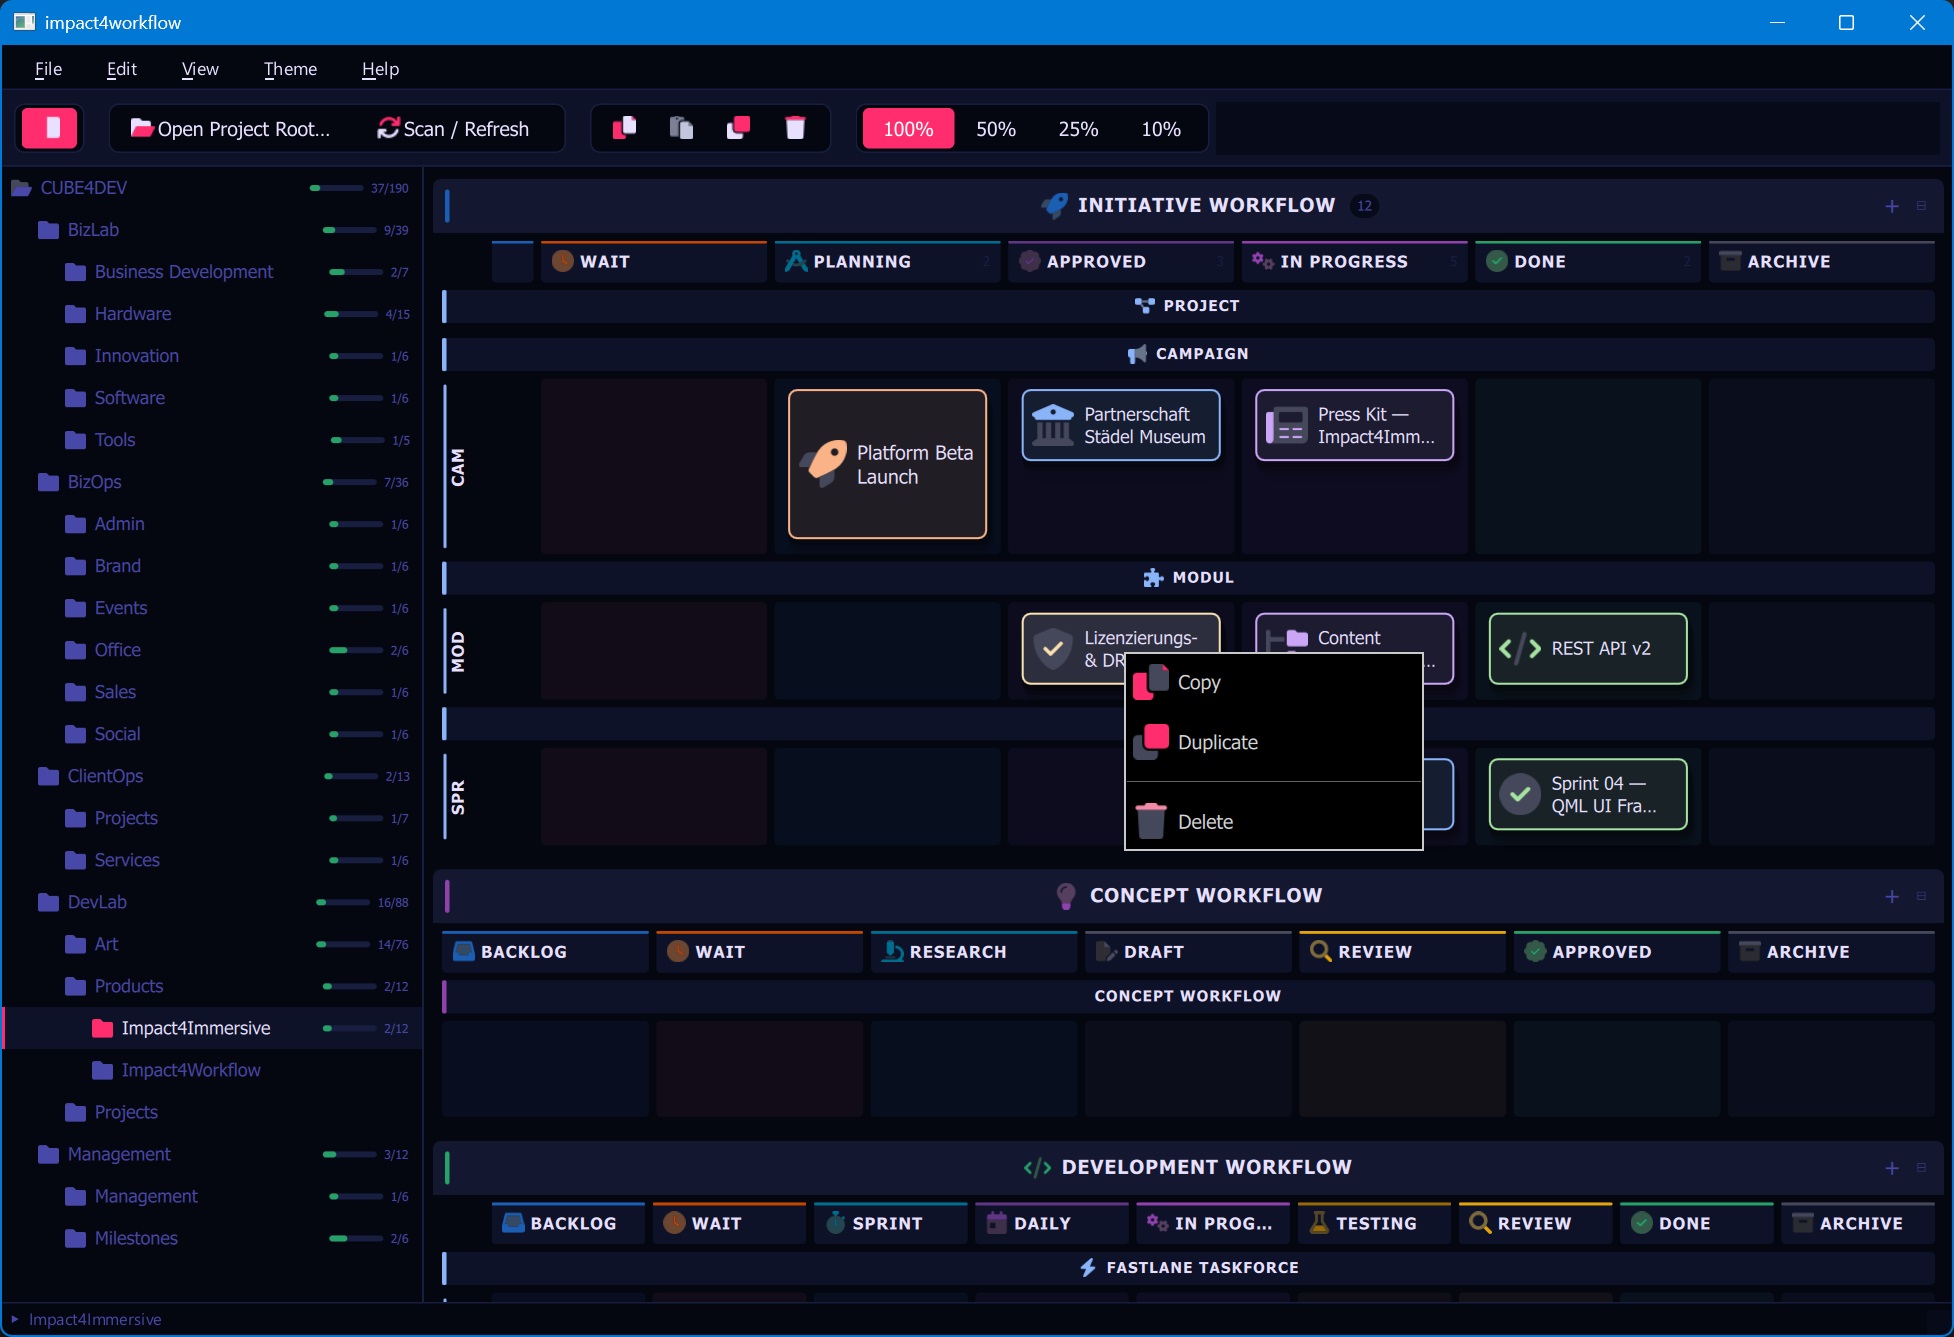Collapse the Development Workflow section icon
Screen dimensions: 1954x1337
[x=1921, y=1168]
